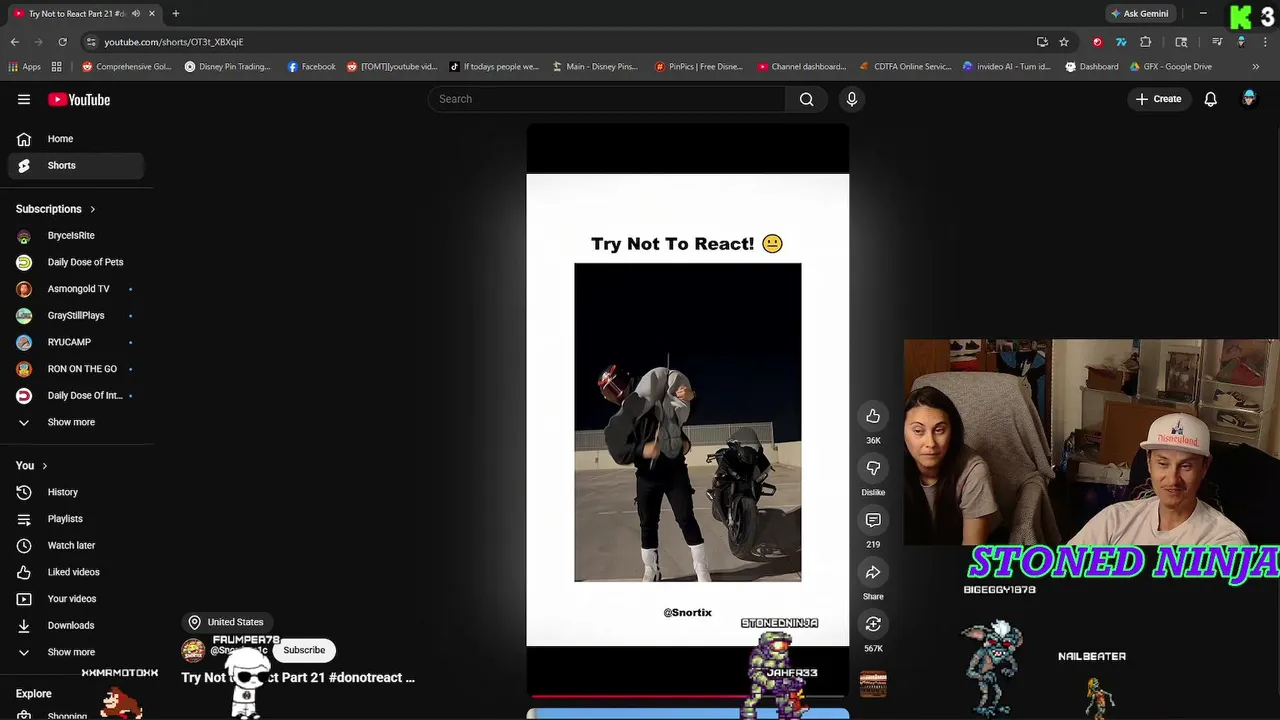
Task: Open RON ON THE GO channel
Action: coord(75,369)
